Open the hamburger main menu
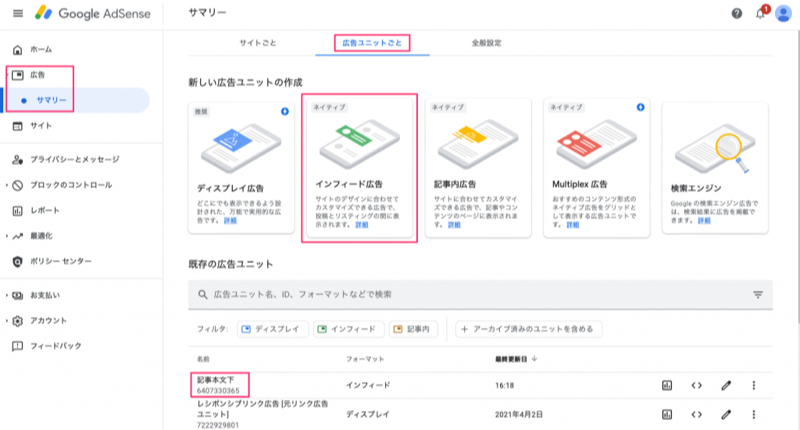The height and width of the screenshot is (430, 800). (18, 13)
